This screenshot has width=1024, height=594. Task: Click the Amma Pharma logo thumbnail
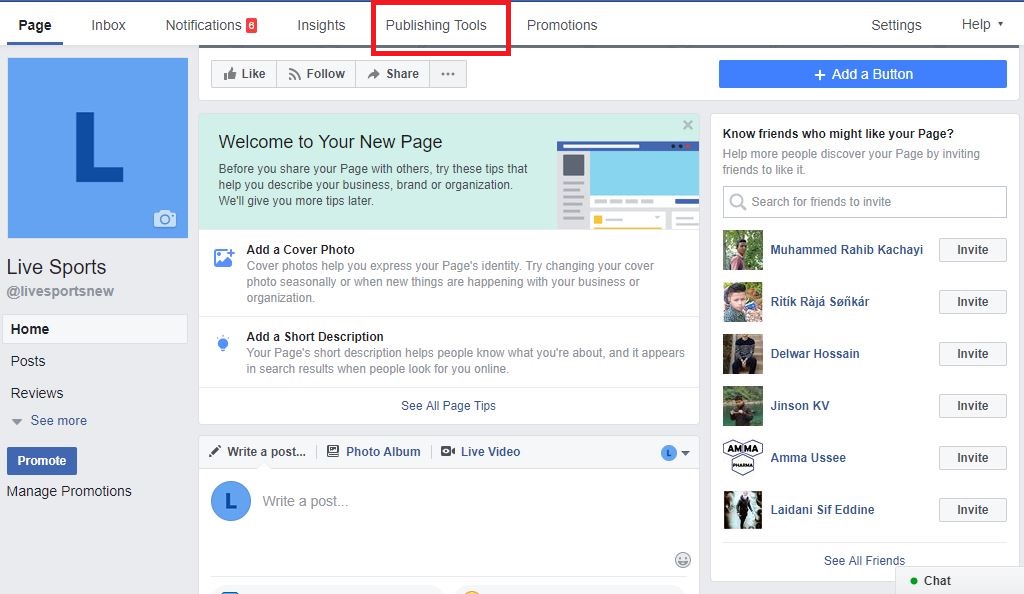click(x=743, y=458)
